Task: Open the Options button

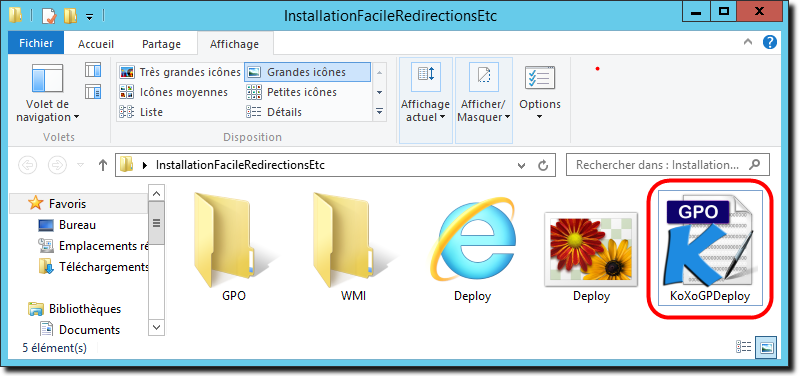Action: [x=540, y=93]
